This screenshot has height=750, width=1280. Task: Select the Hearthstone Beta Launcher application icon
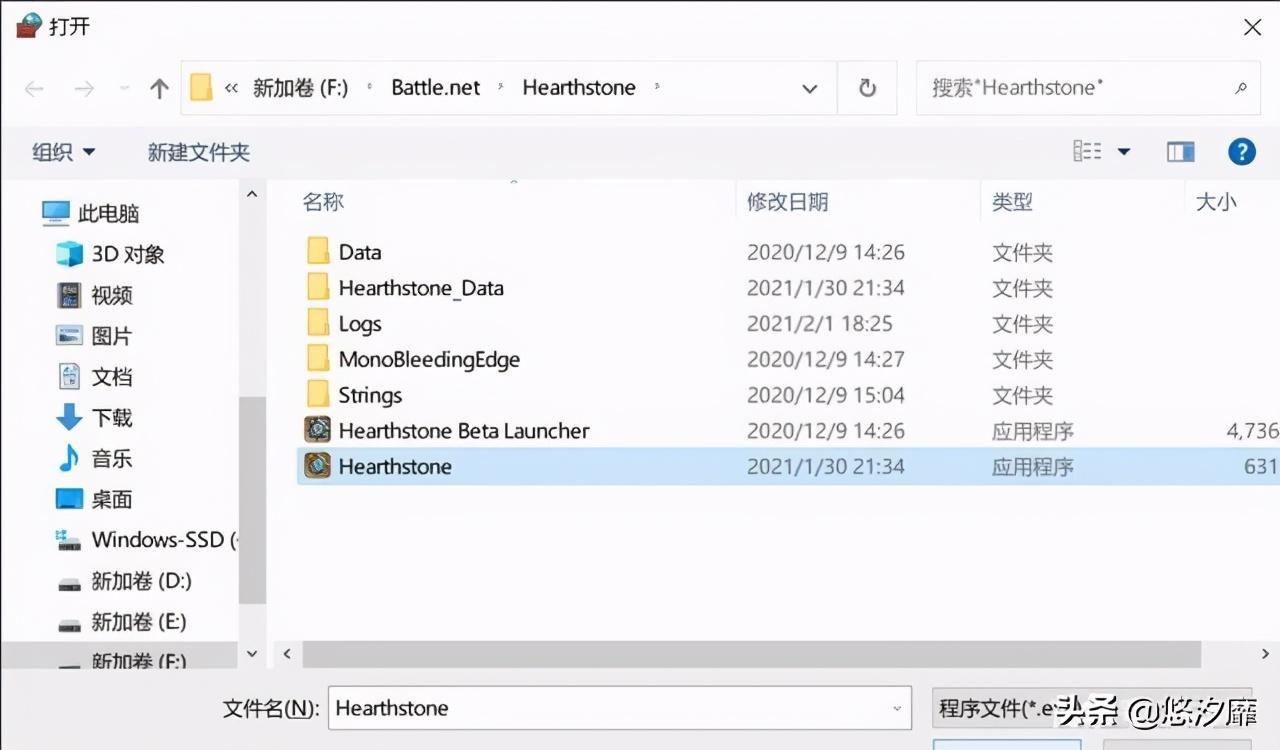(318, 431)
